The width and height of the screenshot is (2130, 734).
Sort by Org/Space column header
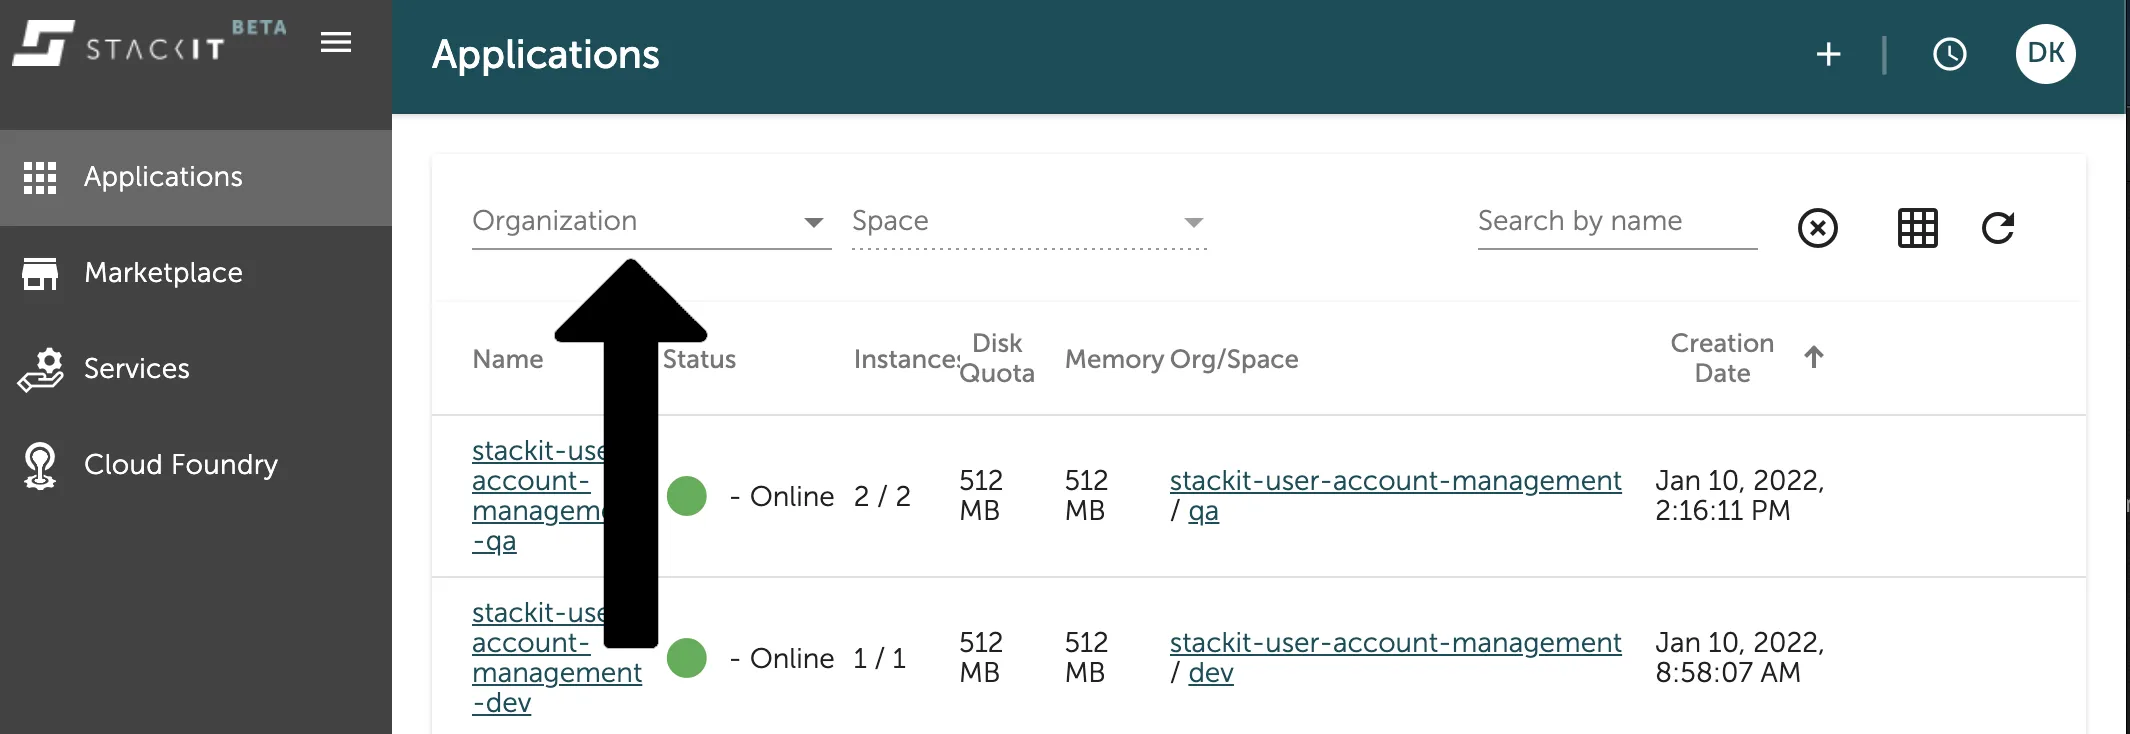point(1234,359)
